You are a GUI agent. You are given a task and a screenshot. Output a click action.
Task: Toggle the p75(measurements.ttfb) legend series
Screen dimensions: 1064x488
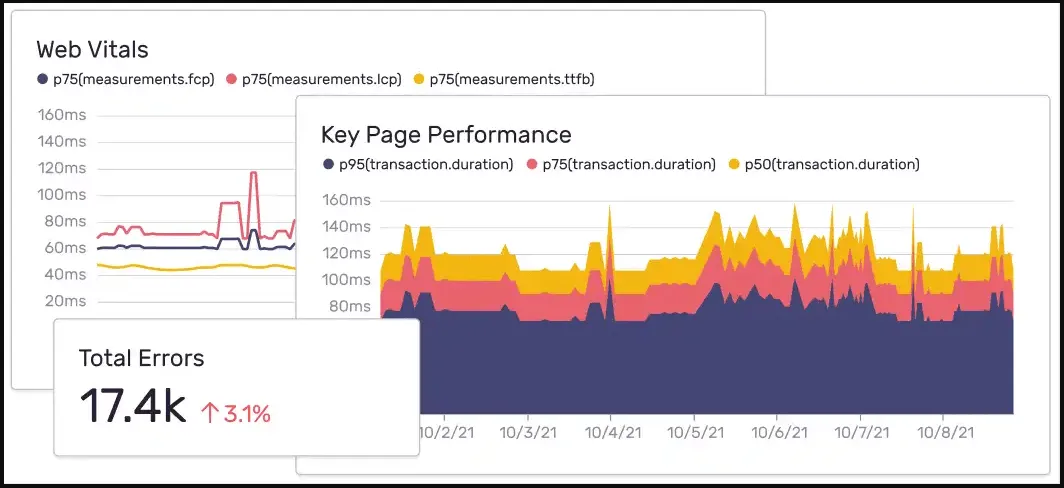tap(504, 80)
